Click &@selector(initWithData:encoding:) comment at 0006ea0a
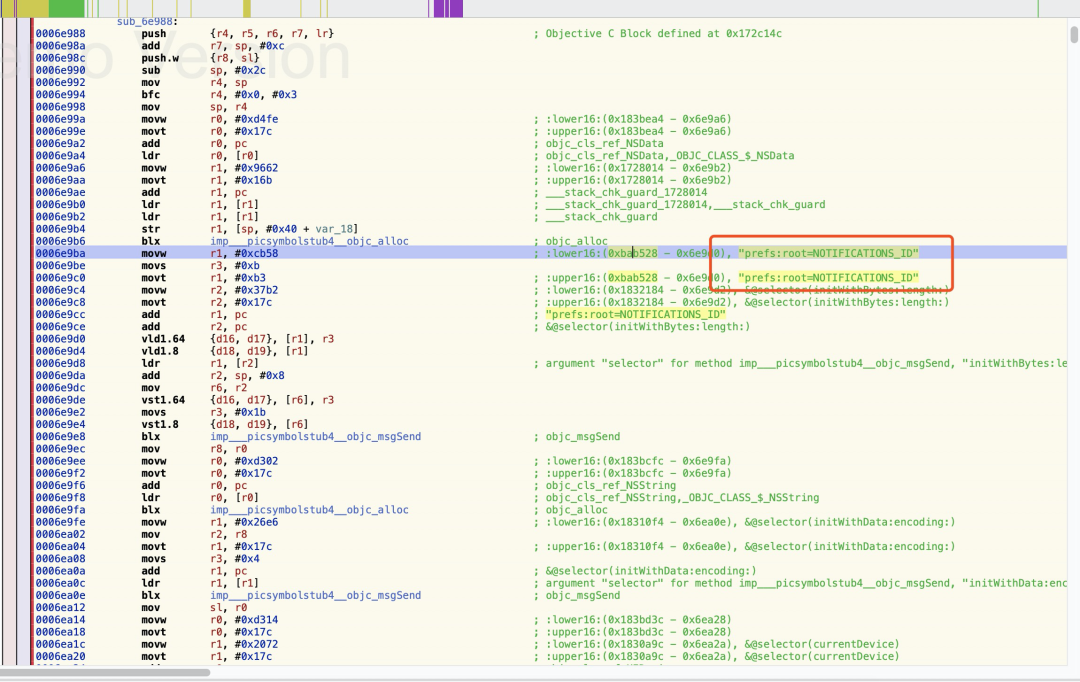Screen dimensions: 1080x682 (x=651, y=571)
